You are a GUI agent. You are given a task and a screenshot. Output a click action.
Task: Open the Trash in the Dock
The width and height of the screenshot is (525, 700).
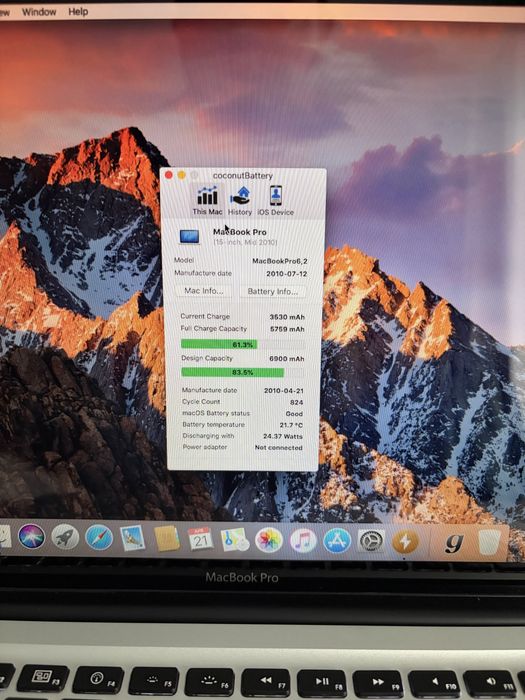click(490, 542)
